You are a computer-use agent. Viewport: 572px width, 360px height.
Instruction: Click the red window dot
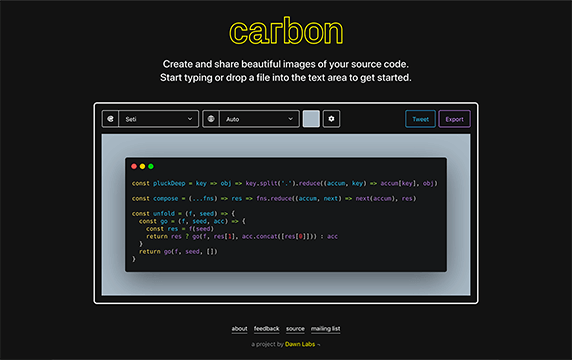[x=134, y=166]
